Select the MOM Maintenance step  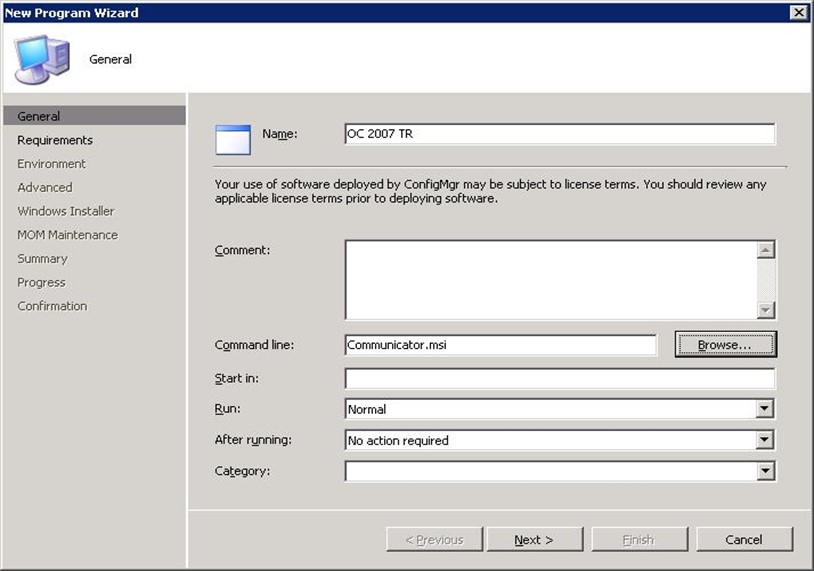[67, 235]
